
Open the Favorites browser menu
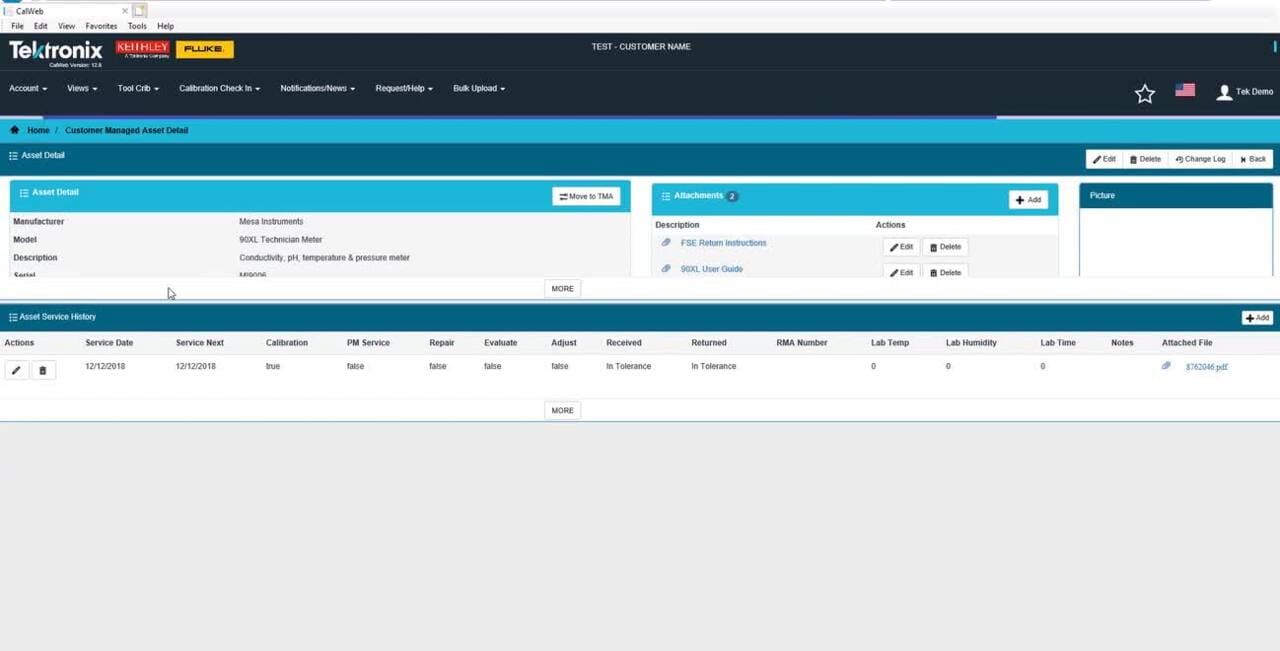tap(101, 26)
